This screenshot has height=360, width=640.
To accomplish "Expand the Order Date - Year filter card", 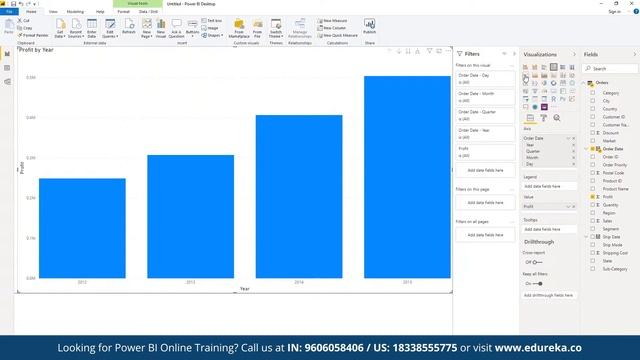I will (x=485, y=134).
